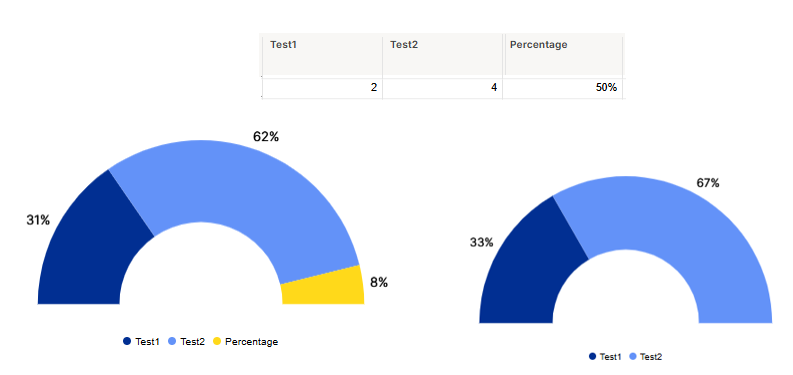
Task: Click the Test1 legend dot in left chart
Action: (x=127, y=342)
